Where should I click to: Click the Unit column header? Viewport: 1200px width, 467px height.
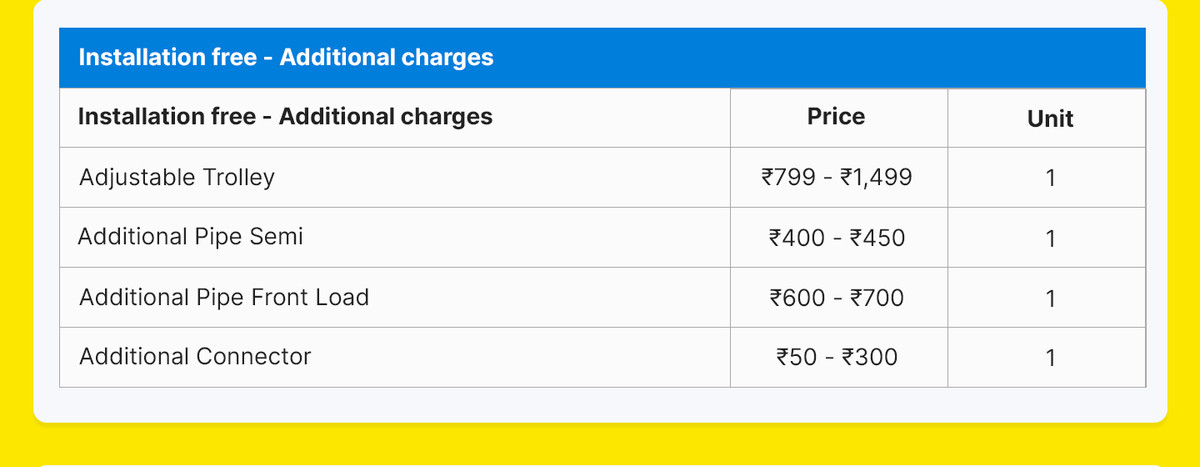1050,119
